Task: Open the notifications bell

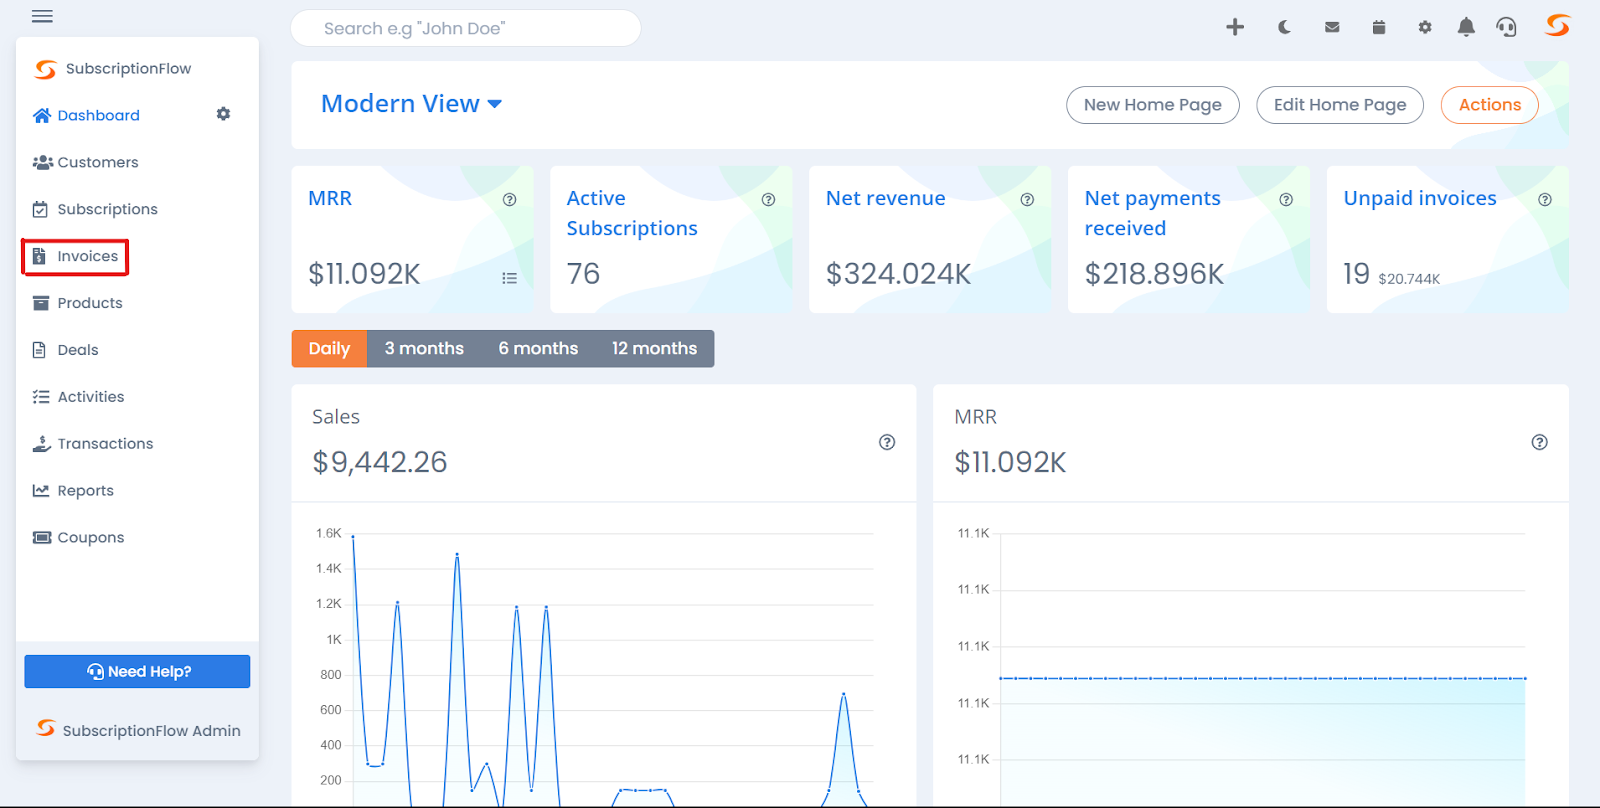Action: 1466,27
